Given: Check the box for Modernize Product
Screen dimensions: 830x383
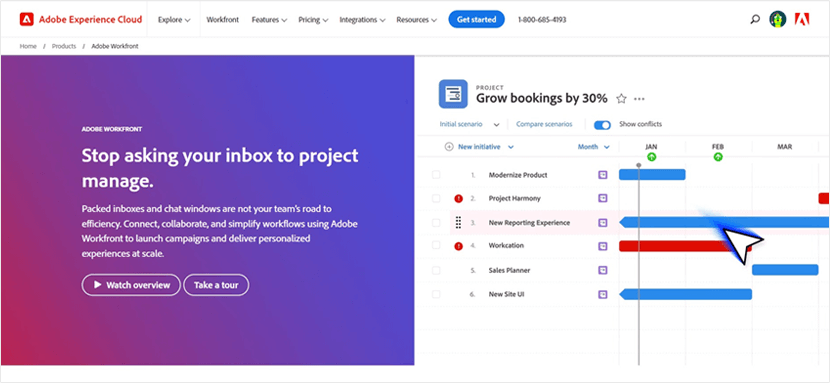Looking at the screenshot, I should click(x=436, y=175).
